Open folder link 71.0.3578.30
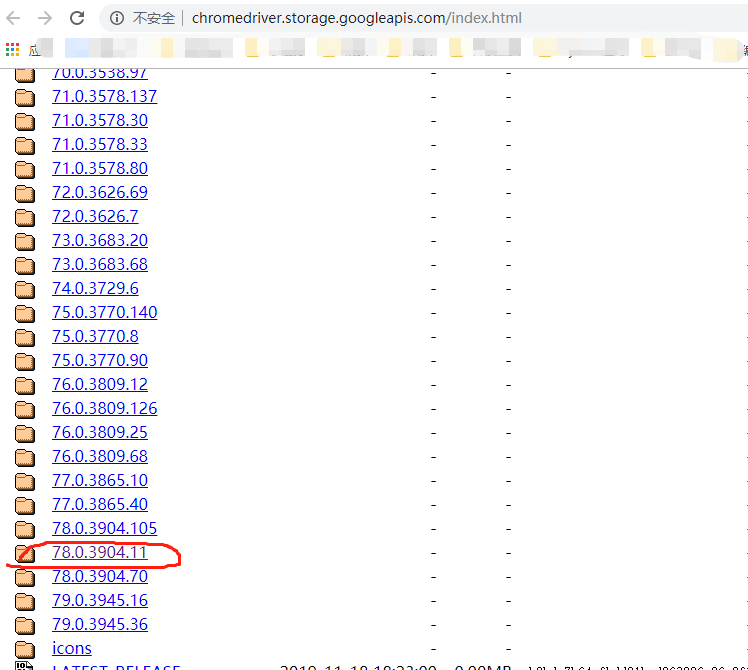Viewport: 748px width, 670px height. point(100,120)
